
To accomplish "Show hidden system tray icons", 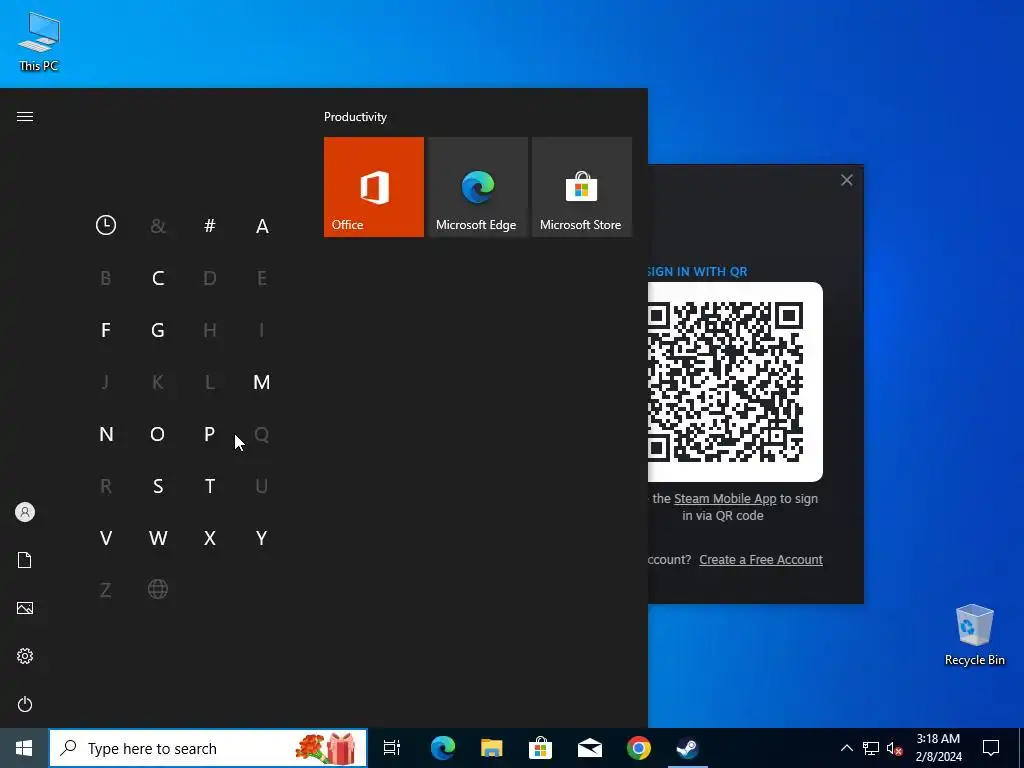I will pyautogui.click(x=846, y=748).
